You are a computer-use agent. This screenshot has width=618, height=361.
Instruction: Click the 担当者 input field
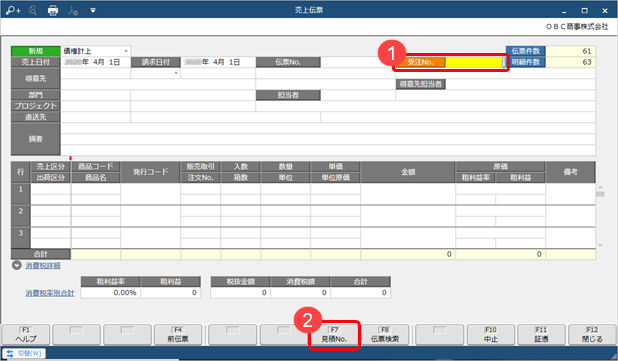tap(357, 95)
